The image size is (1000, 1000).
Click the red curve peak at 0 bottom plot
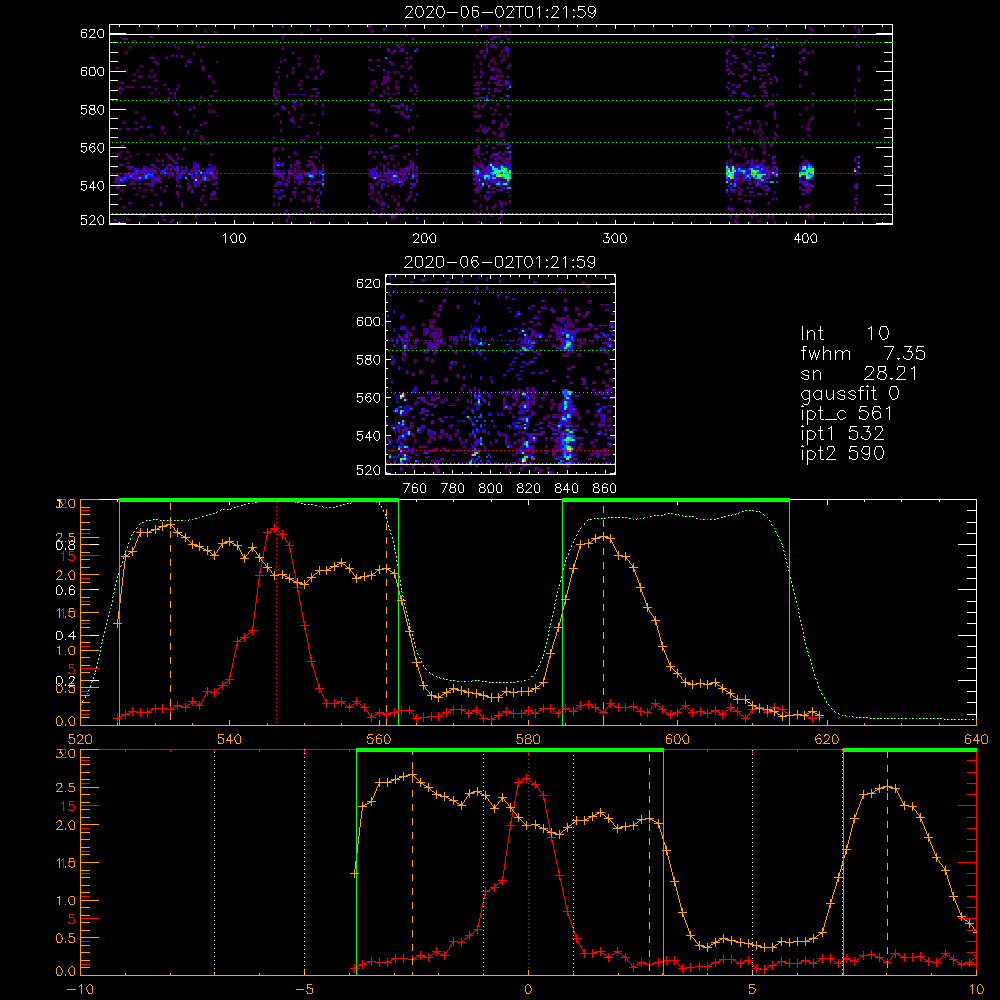pyautogui.click(x=527, y=779)
